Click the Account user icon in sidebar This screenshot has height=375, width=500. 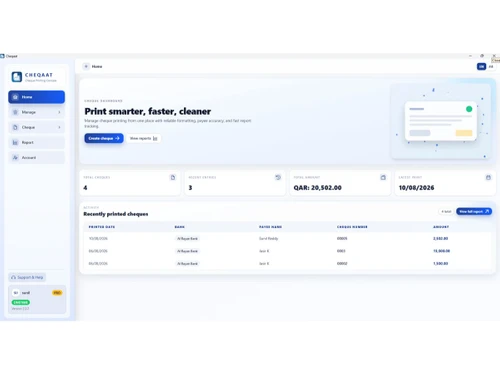(x=15, y=157)
